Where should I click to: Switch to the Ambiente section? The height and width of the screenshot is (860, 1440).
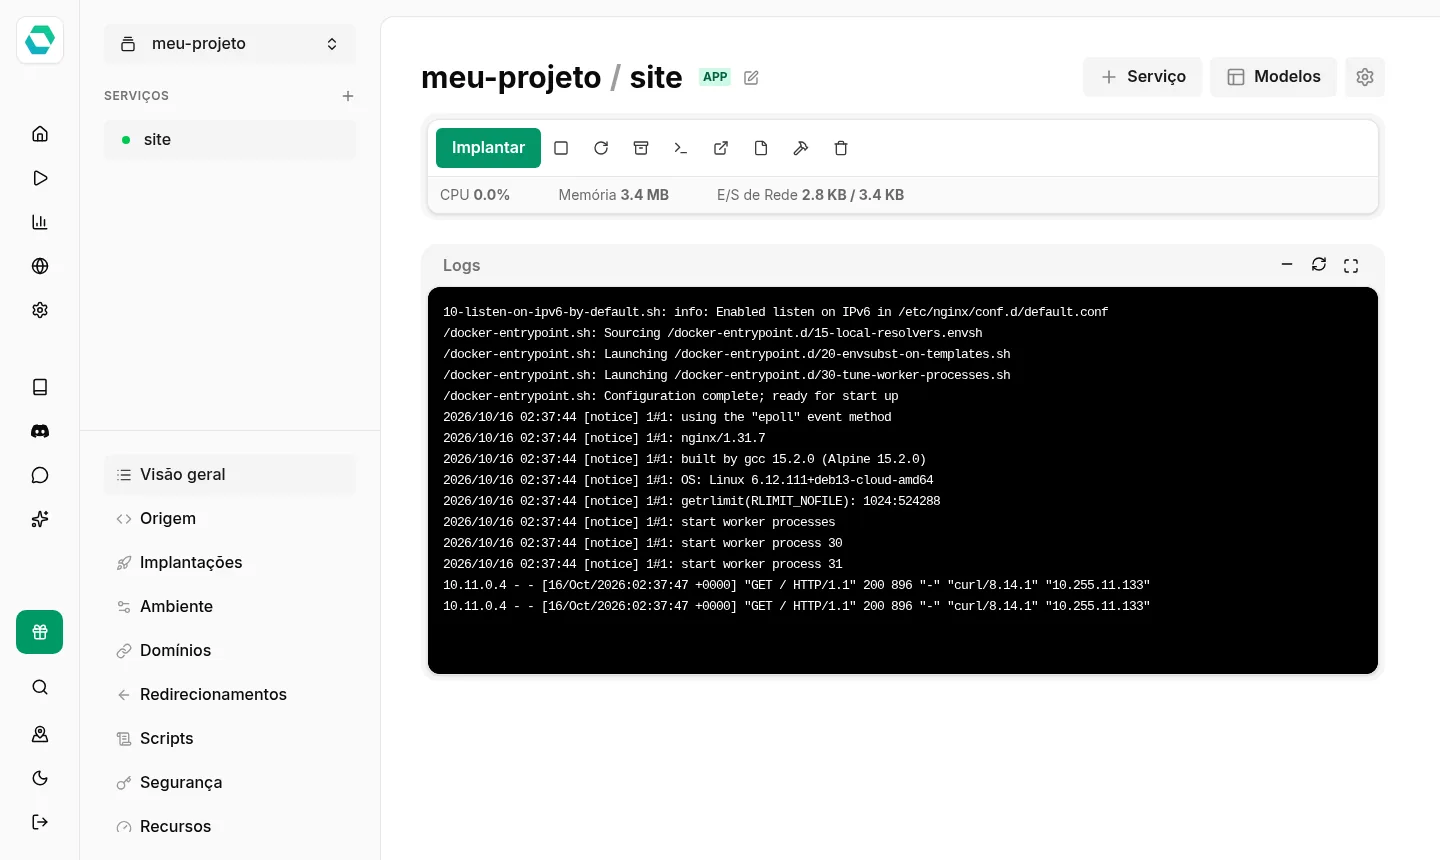230,607
